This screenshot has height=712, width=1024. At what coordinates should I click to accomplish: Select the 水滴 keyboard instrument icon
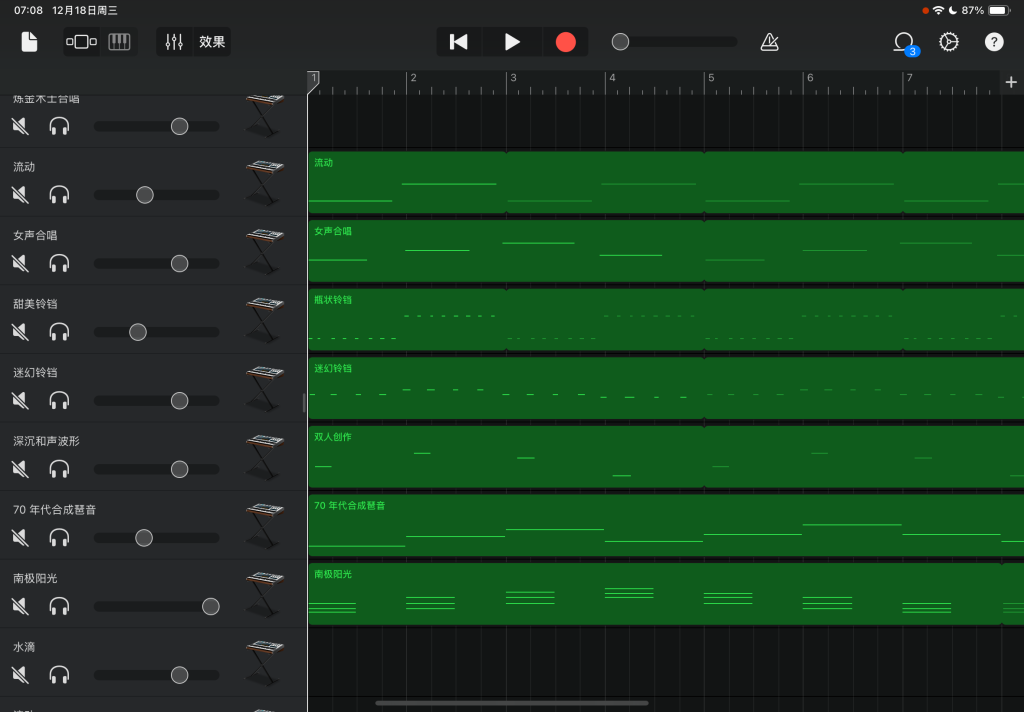click(x=265, y=662)
